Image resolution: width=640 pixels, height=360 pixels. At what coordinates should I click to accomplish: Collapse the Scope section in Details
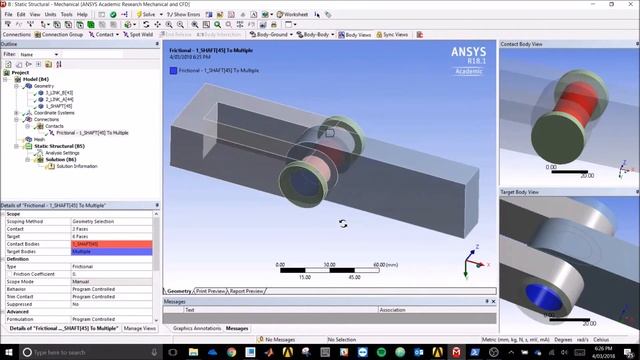(x=3, y=214)
